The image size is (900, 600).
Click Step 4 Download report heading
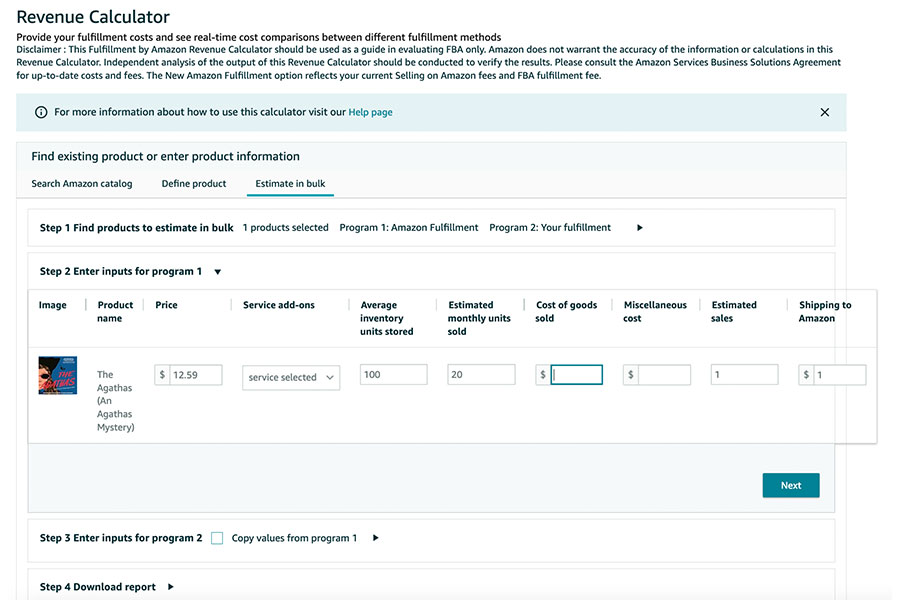point(98,587)
